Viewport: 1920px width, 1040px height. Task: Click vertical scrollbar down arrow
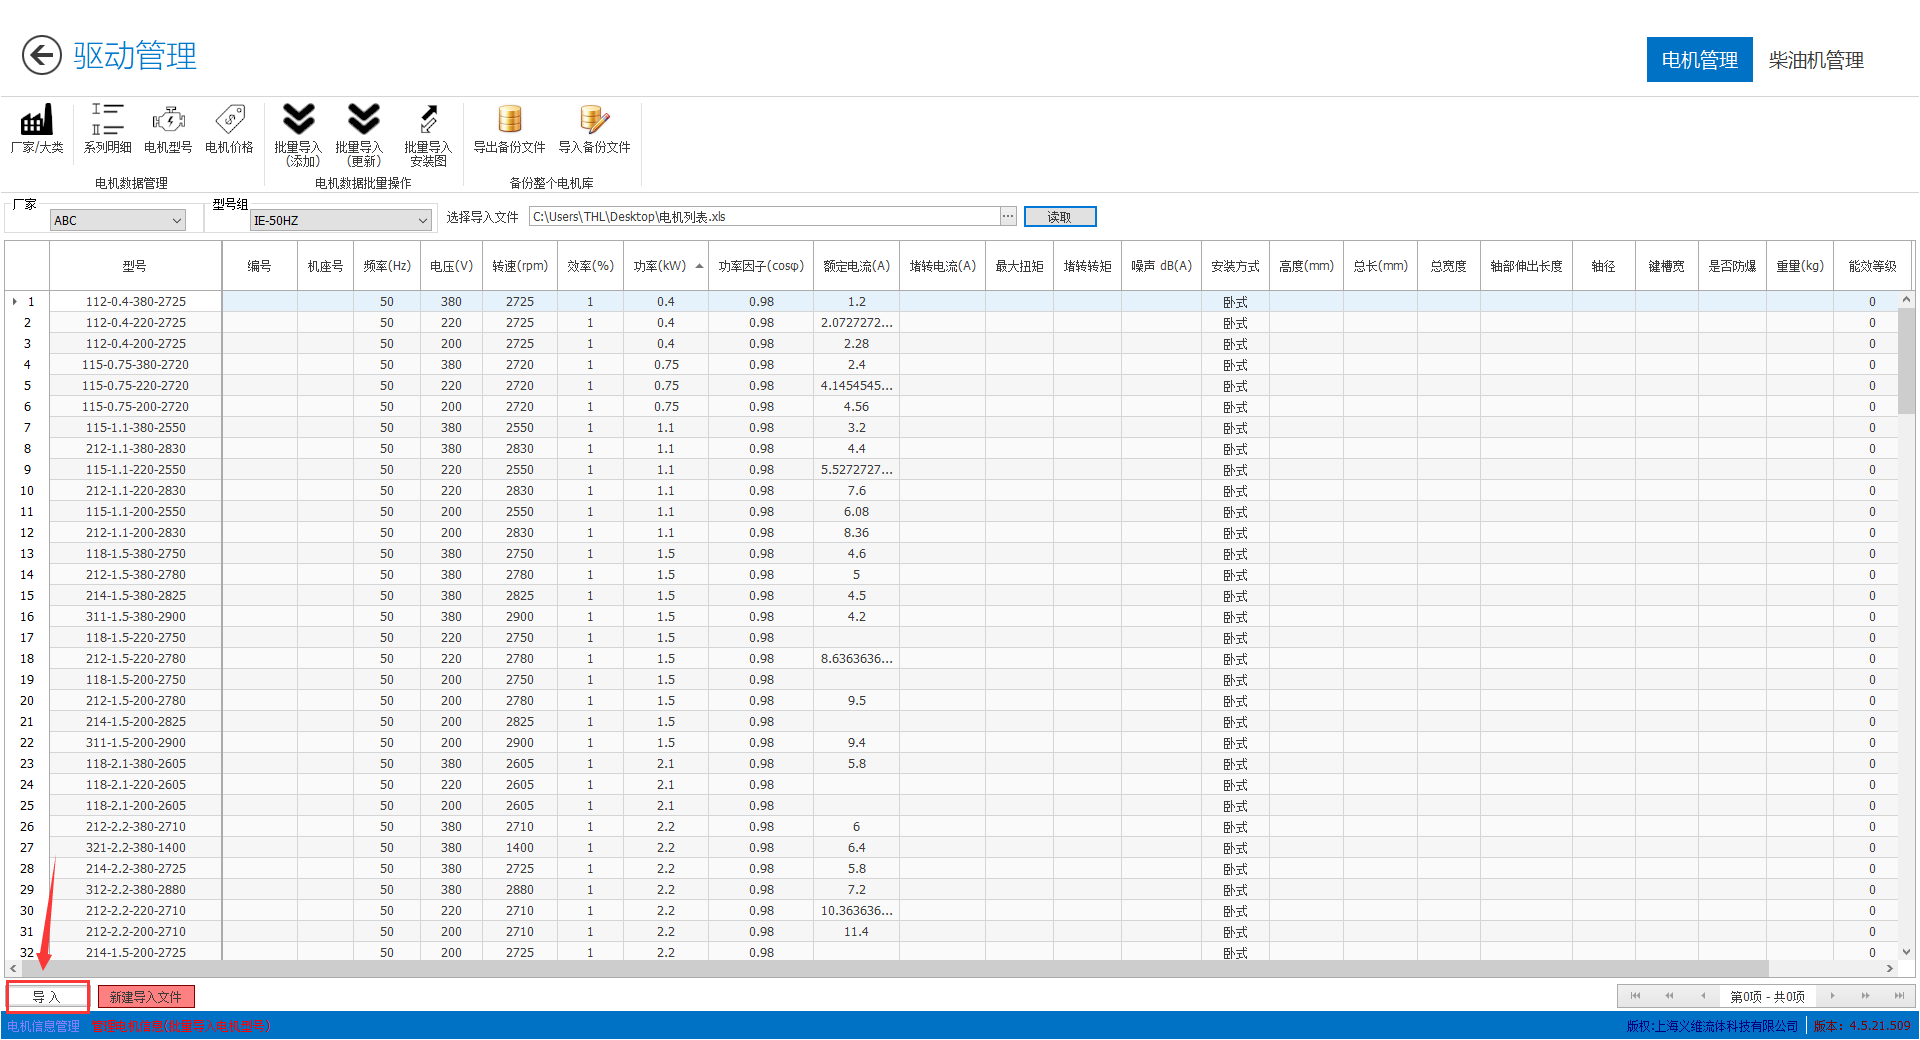pos(1906,952)
